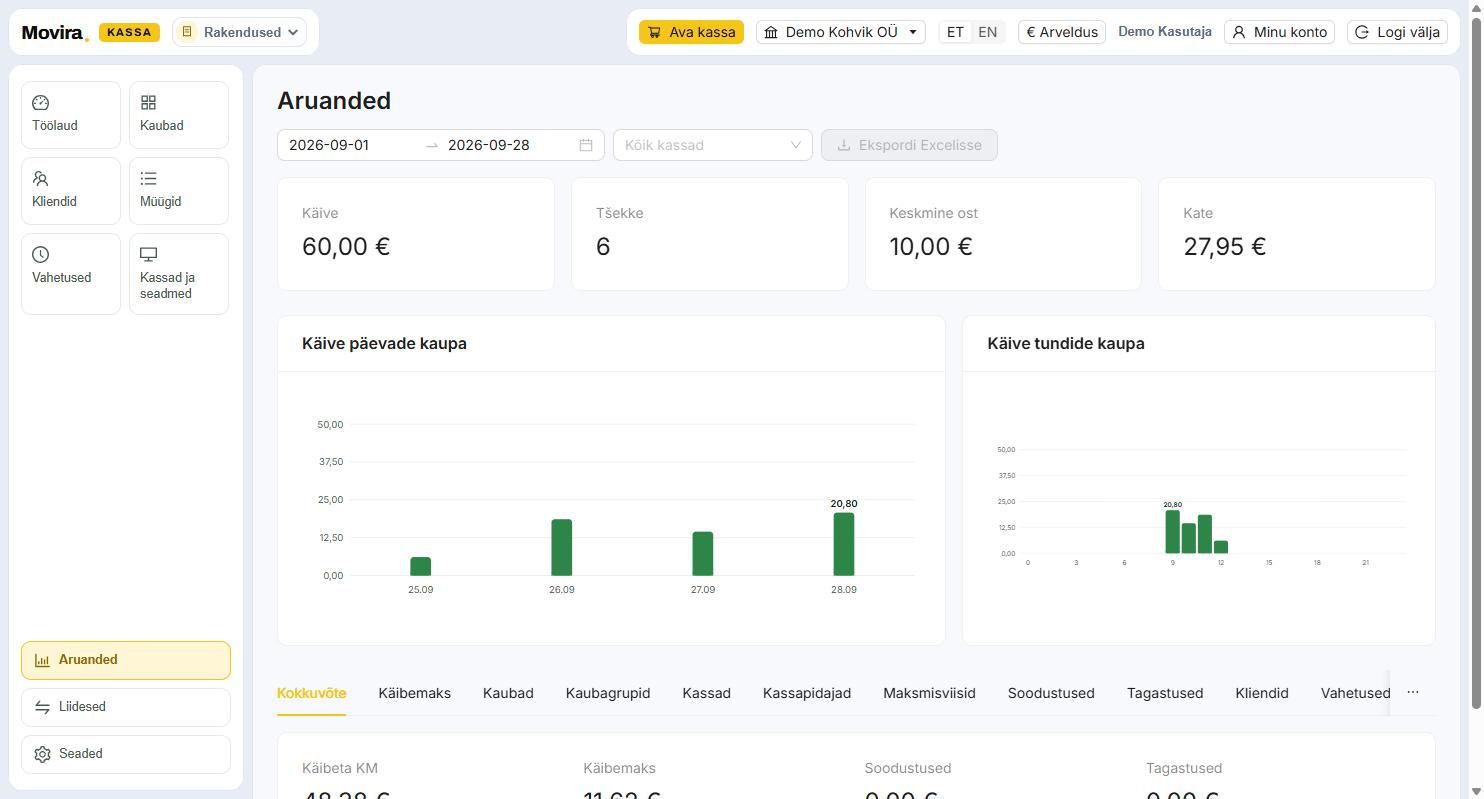Open the Kassapidajad tab
This screenshot has height=799, width=1484.
(807, 693)
